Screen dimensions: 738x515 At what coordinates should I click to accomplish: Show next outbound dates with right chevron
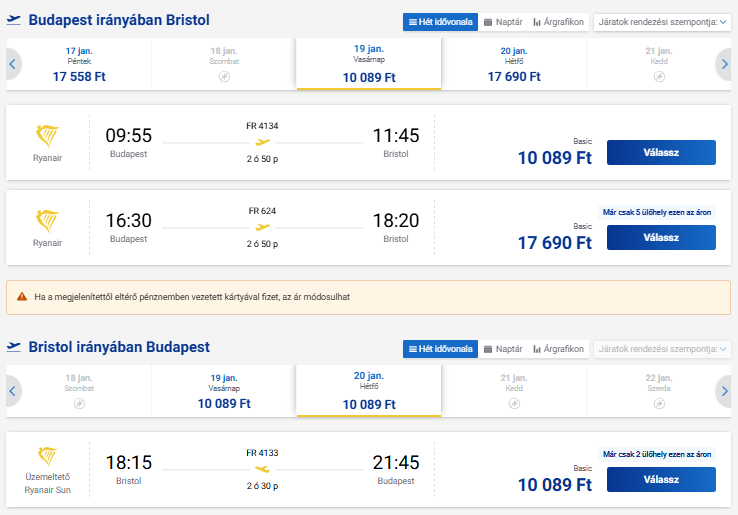pos(724,64)
